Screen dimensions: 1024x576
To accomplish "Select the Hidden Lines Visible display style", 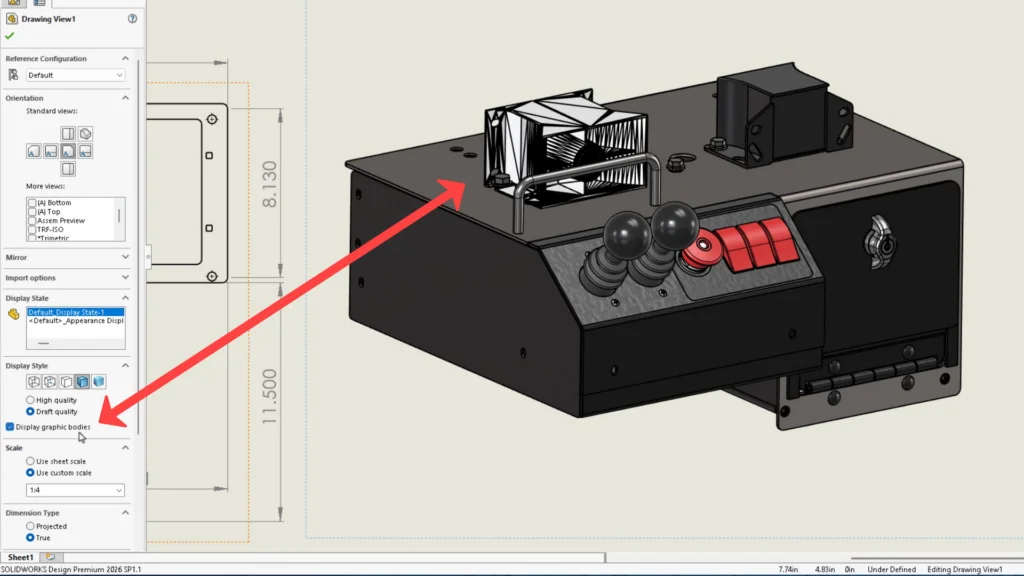I will 51,382.
